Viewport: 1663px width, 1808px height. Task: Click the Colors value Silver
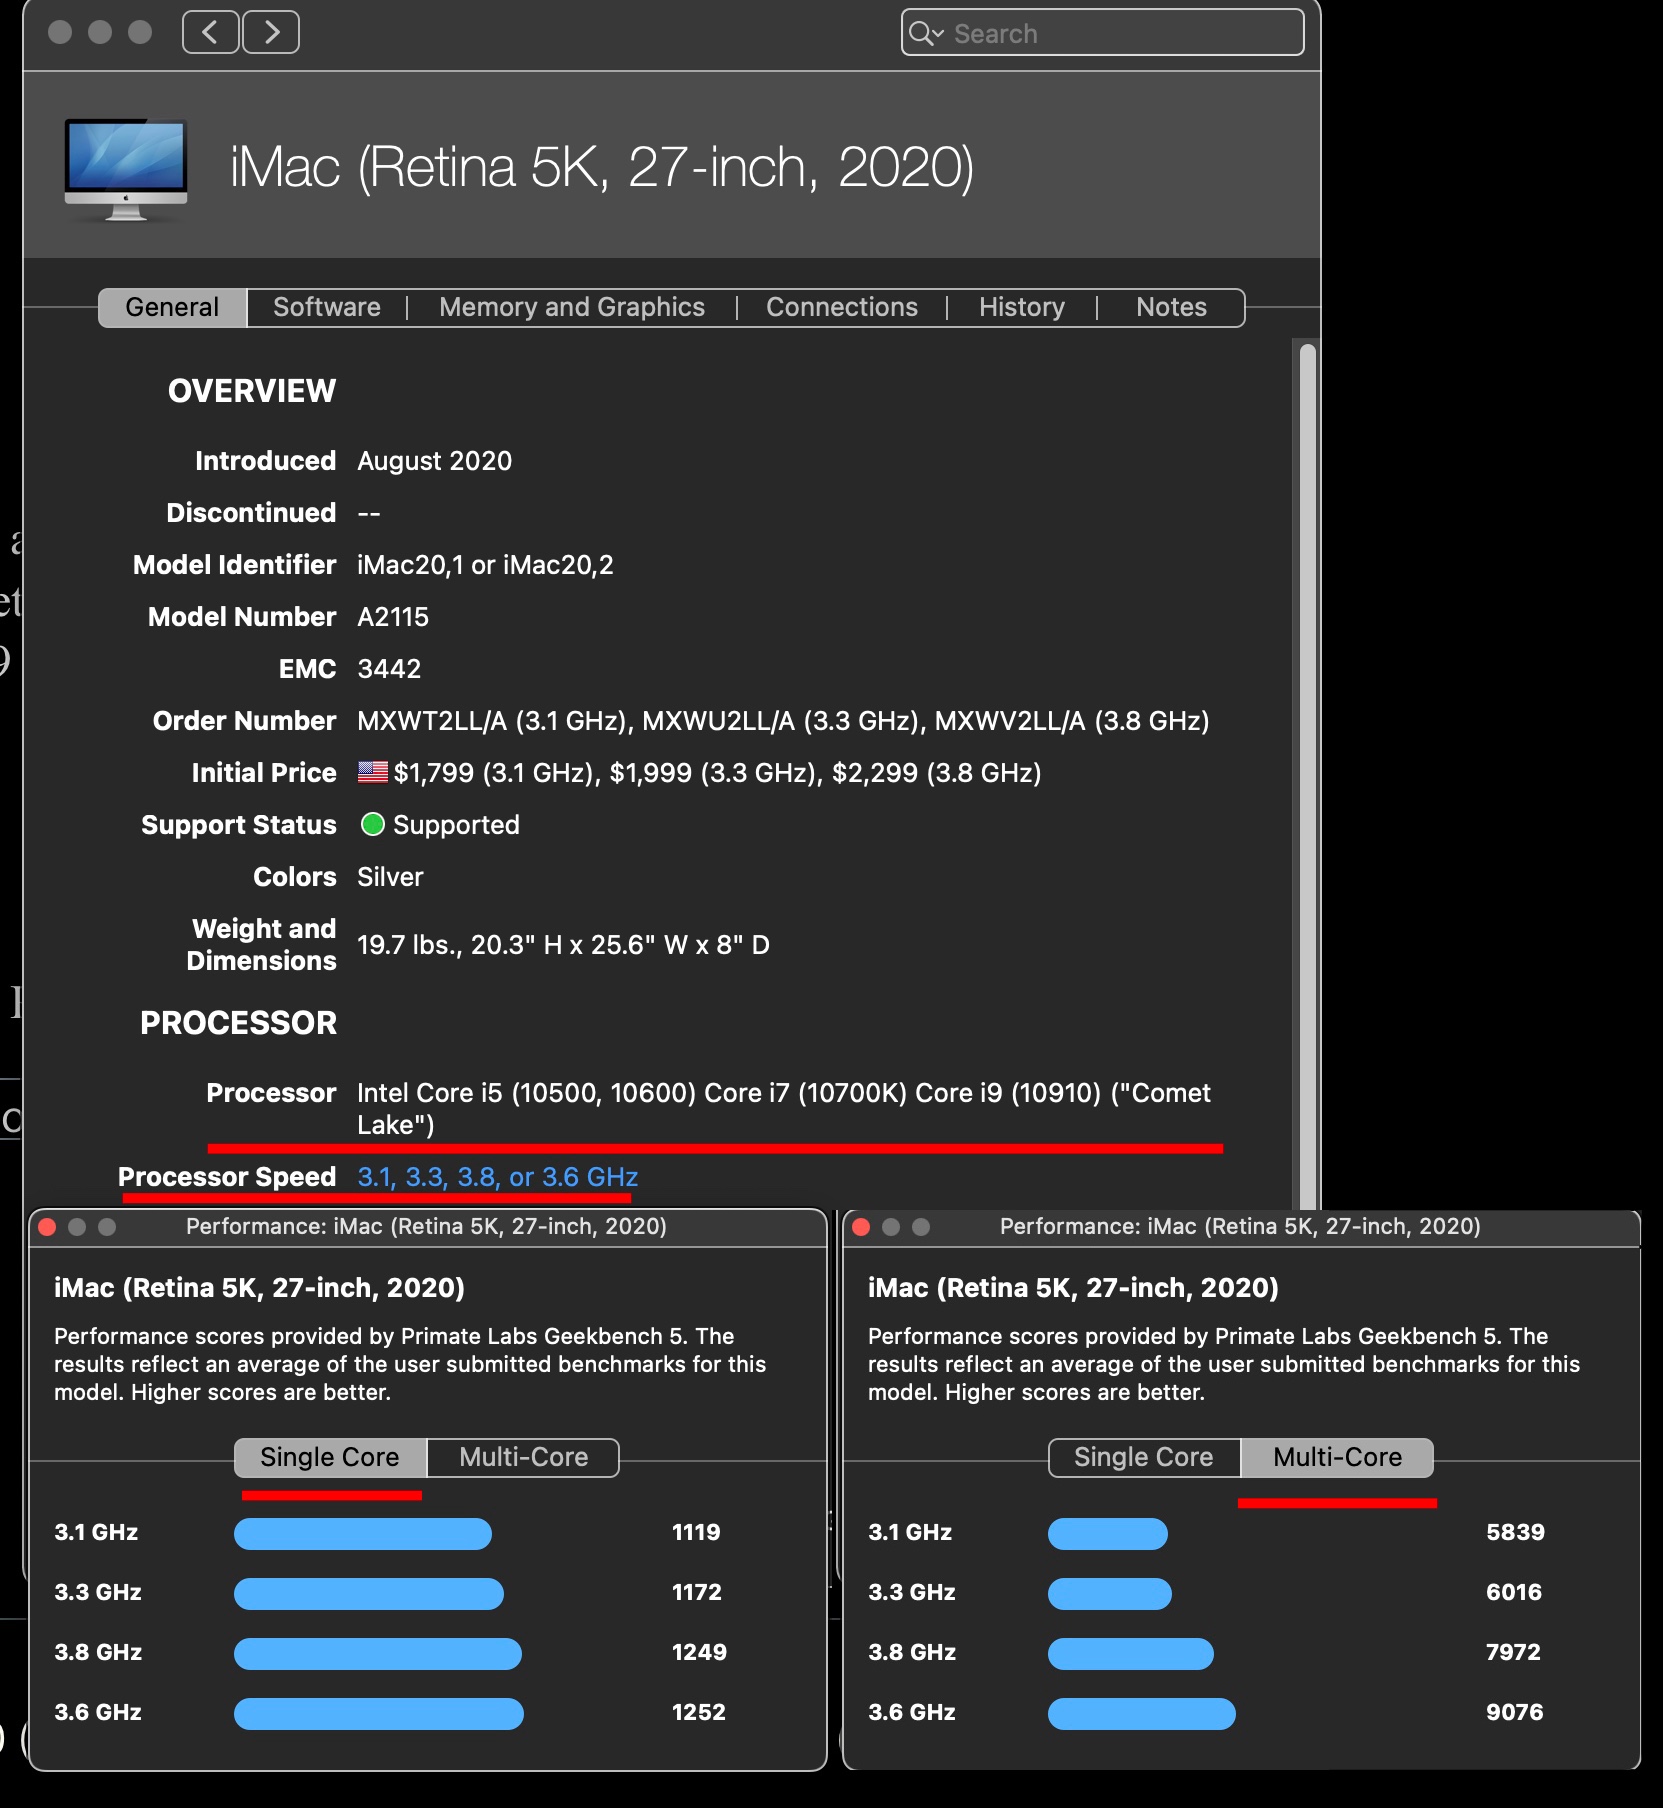coord(390,877)
